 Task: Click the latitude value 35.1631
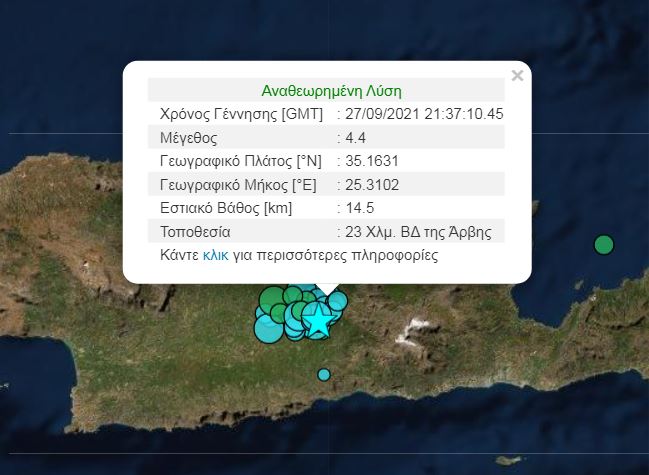click(x=372, y=161)
